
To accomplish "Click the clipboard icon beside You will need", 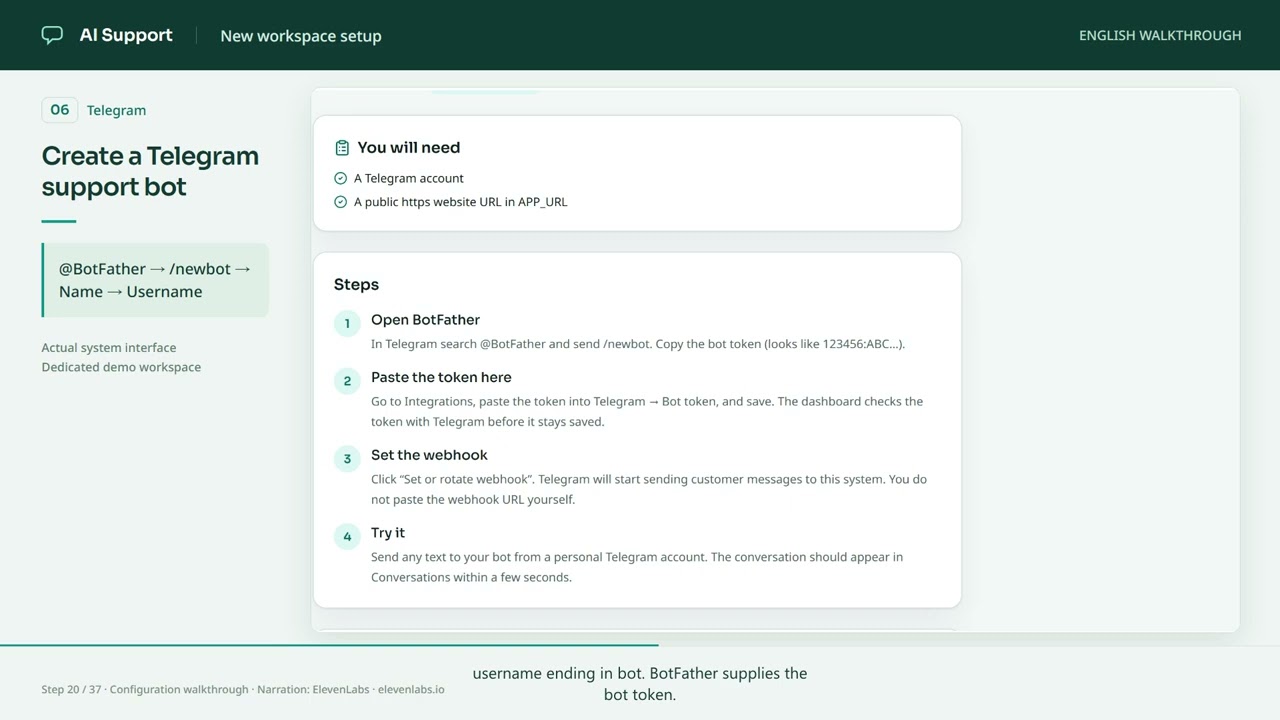I will [342, 148].
